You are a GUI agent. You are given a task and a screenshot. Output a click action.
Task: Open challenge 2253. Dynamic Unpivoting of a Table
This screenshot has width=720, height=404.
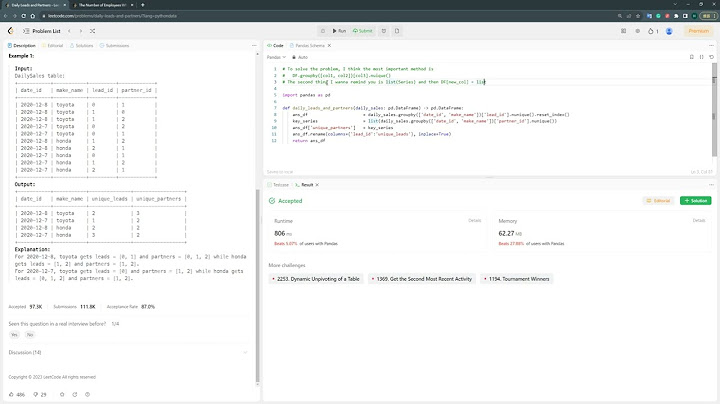coord(316,279)
